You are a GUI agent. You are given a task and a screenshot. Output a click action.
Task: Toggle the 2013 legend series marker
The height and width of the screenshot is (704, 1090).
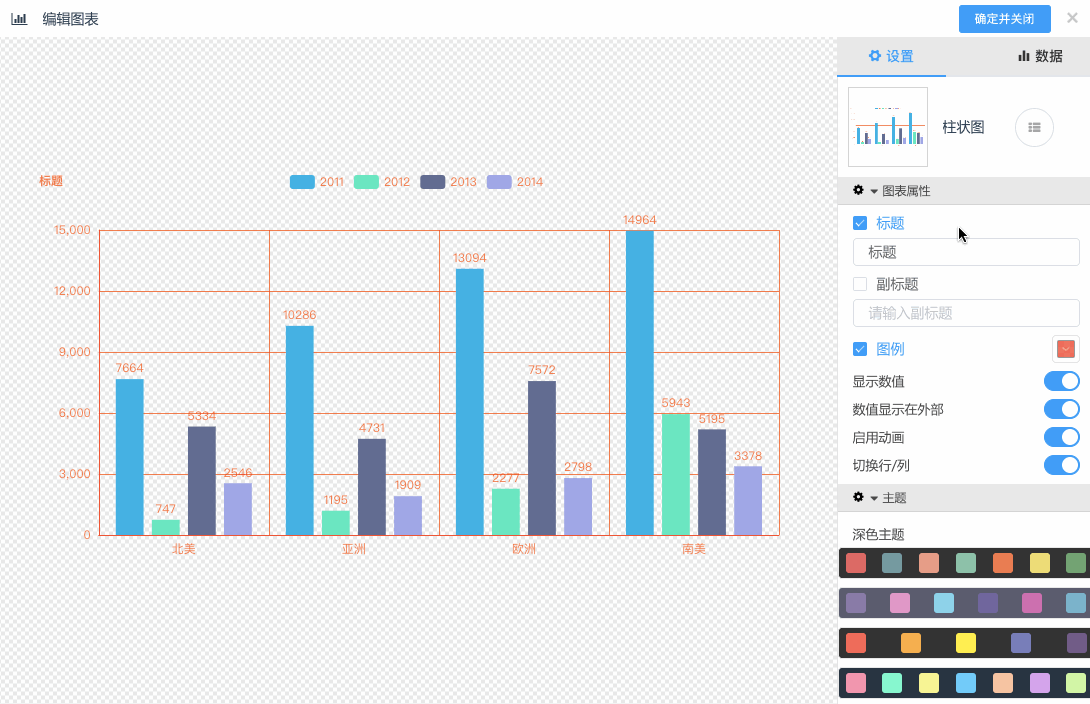(432, 182)
